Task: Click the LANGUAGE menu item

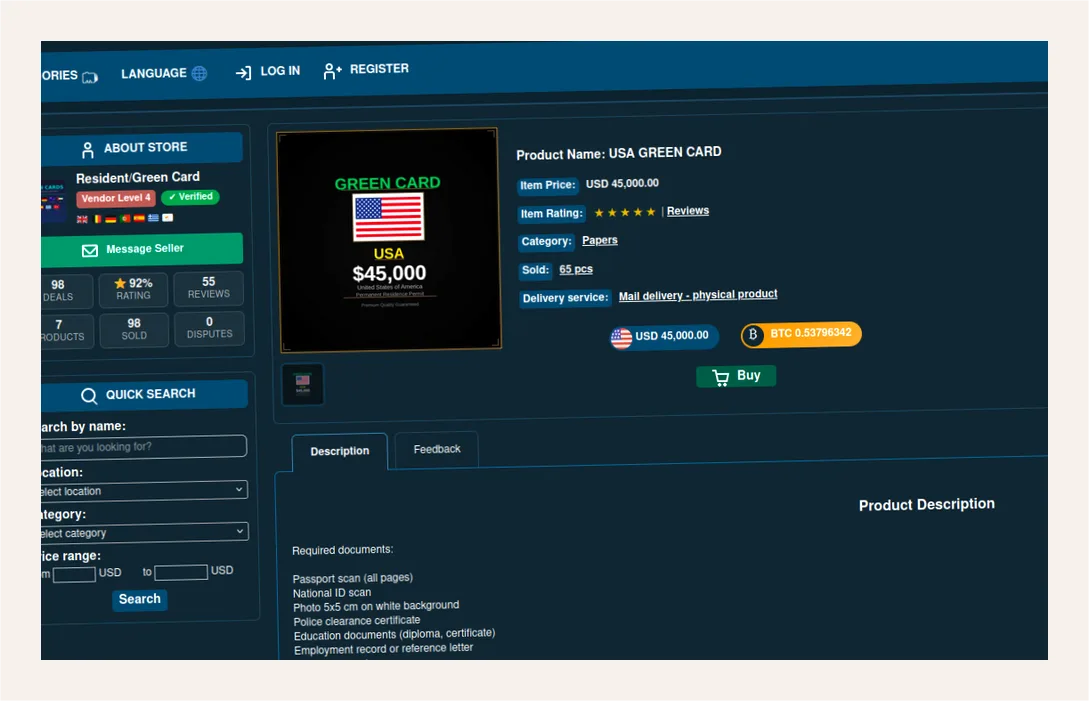Action: (x=164, y=73)
